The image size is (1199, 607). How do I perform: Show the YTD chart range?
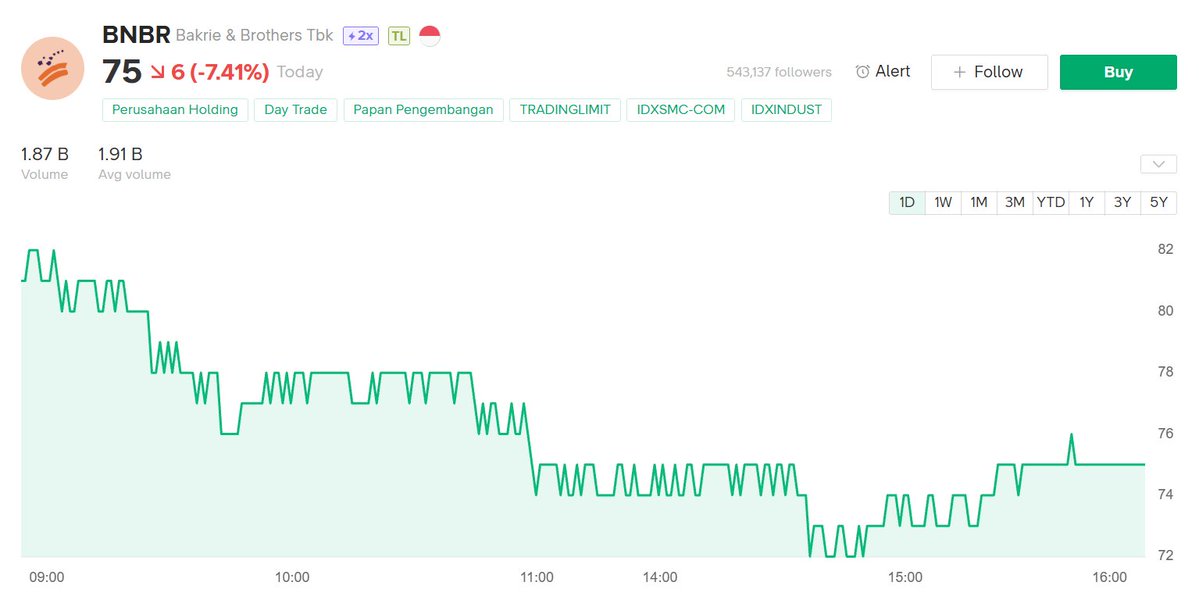click(1051, 203)
